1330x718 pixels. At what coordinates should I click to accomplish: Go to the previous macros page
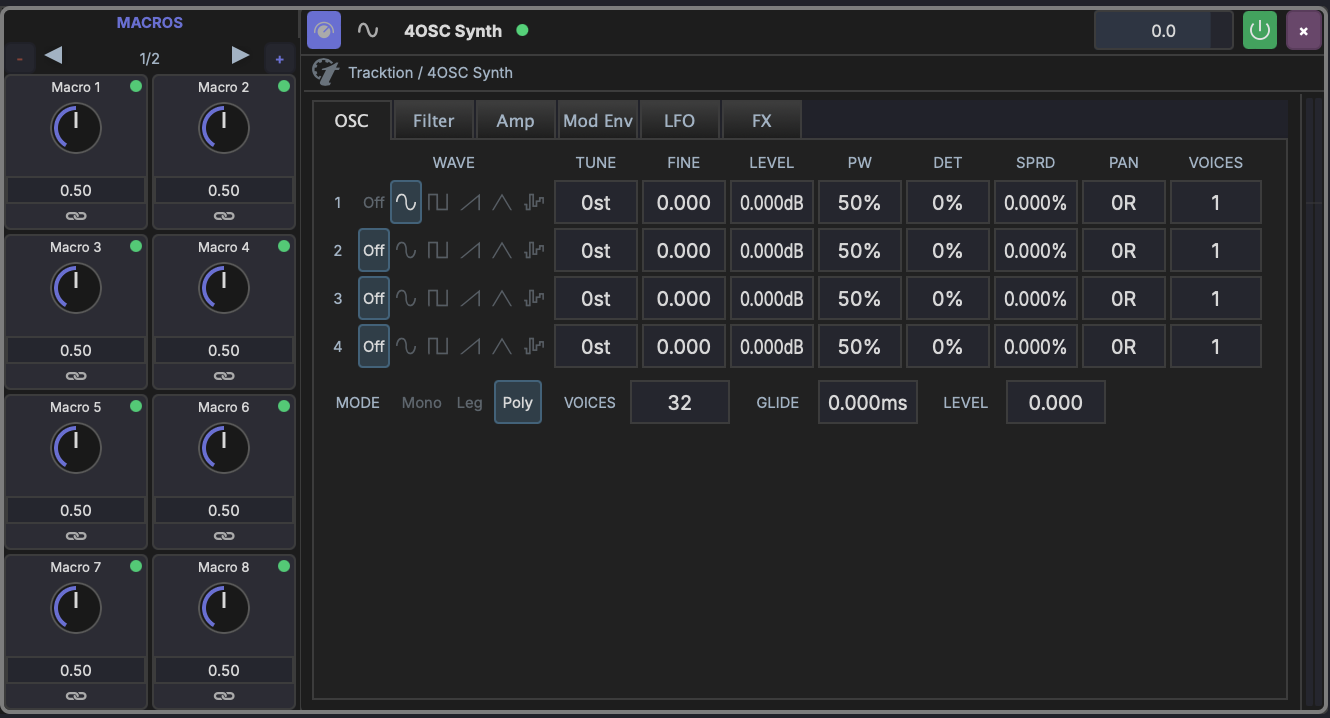53,56
